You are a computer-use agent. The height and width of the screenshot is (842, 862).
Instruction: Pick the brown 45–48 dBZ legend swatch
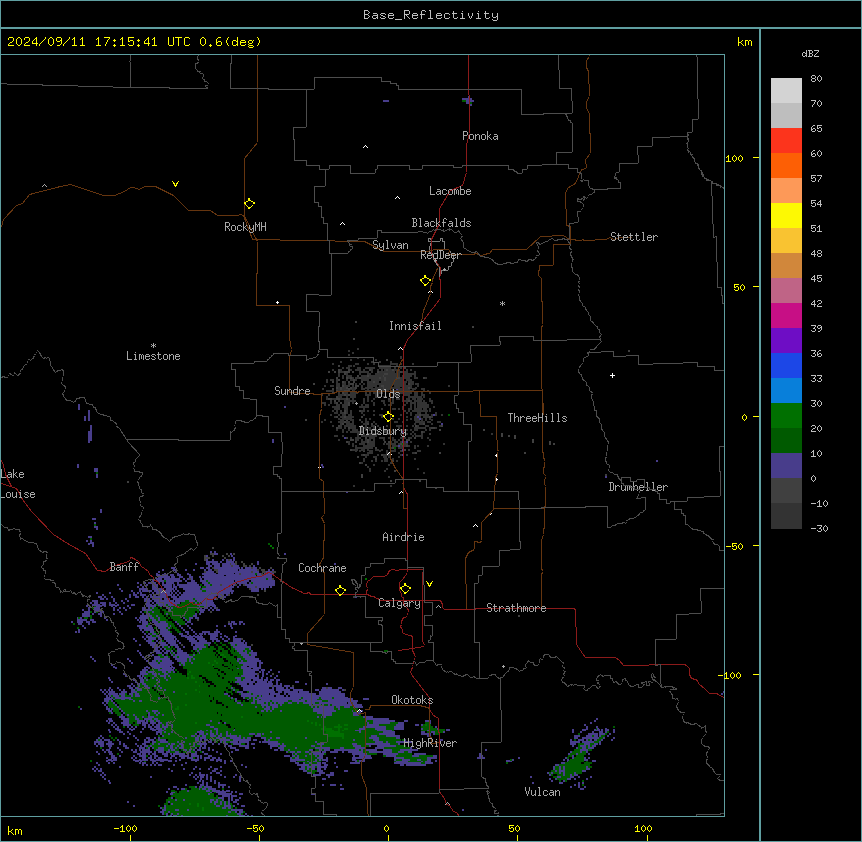[x=786, y=265]
